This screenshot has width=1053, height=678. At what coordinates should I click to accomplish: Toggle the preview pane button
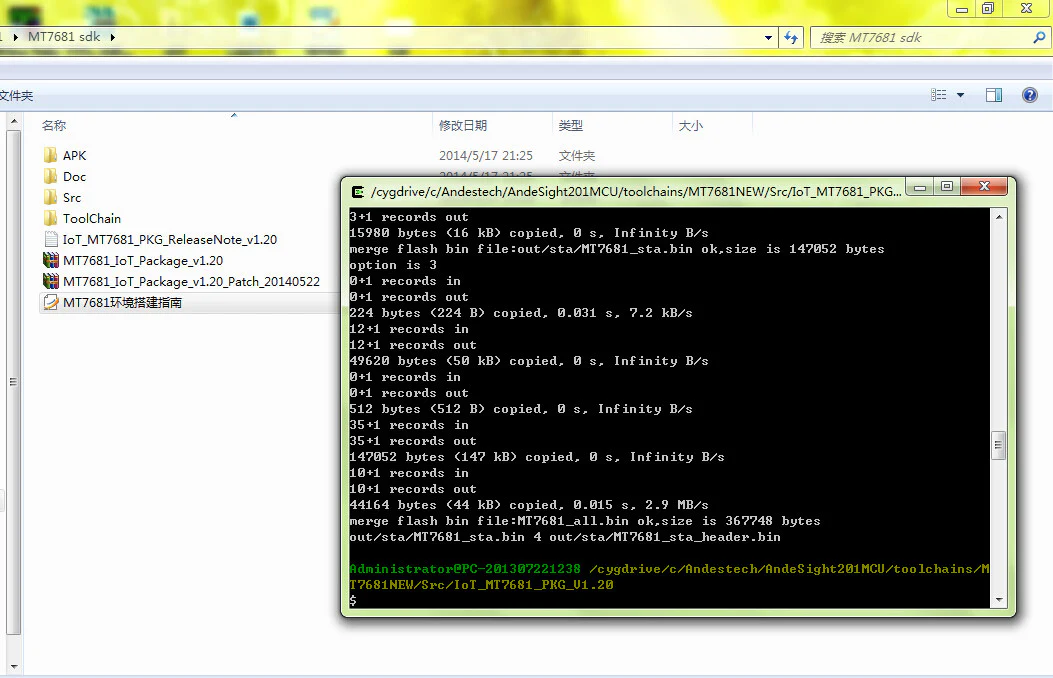(994, 95)
